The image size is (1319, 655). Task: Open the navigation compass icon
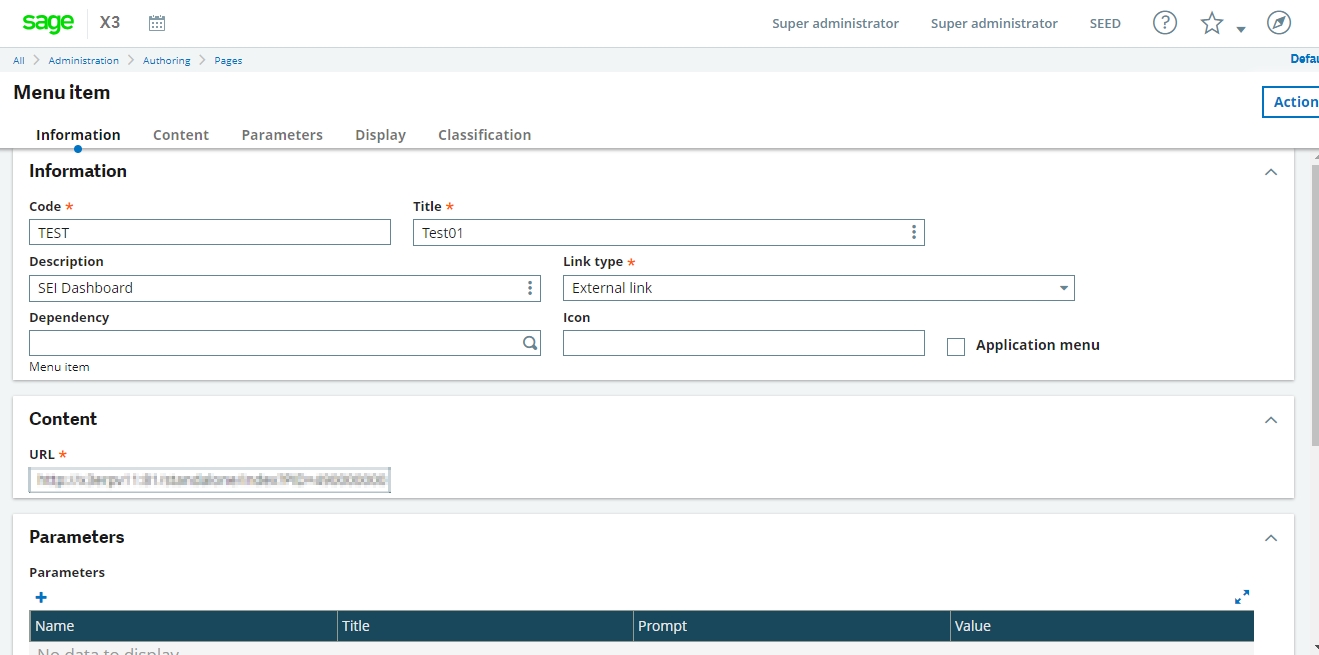click(1278, 22)
